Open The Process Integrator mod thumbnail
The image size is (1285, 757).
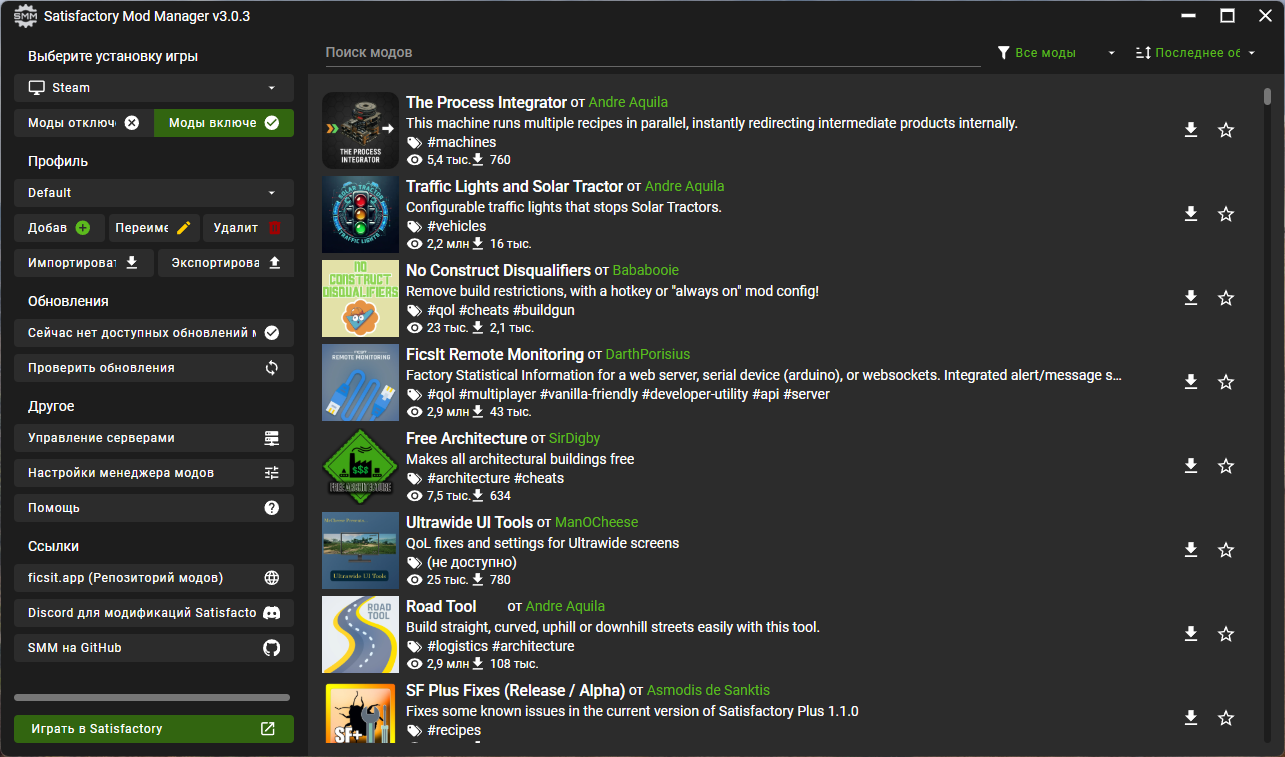click(360, 130)
